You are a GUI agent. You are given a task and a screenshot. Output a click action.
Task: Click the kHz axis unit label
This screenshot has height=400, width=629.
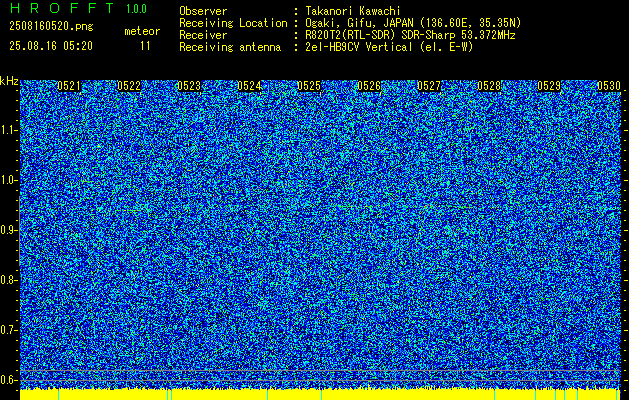[9, 81]
